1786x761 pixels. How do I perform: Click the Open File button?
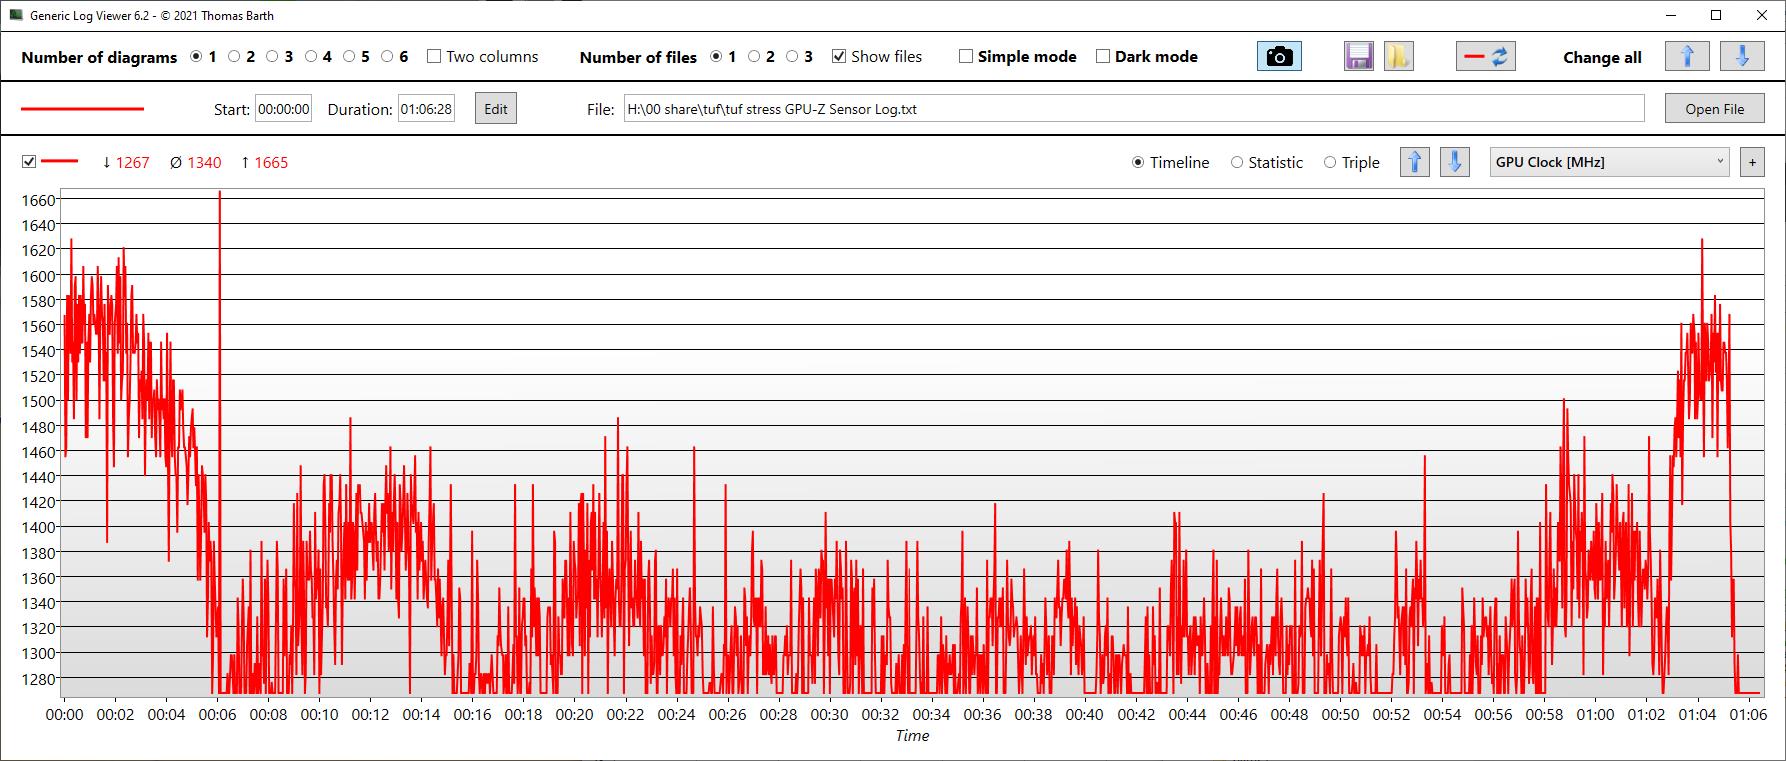1714,109
